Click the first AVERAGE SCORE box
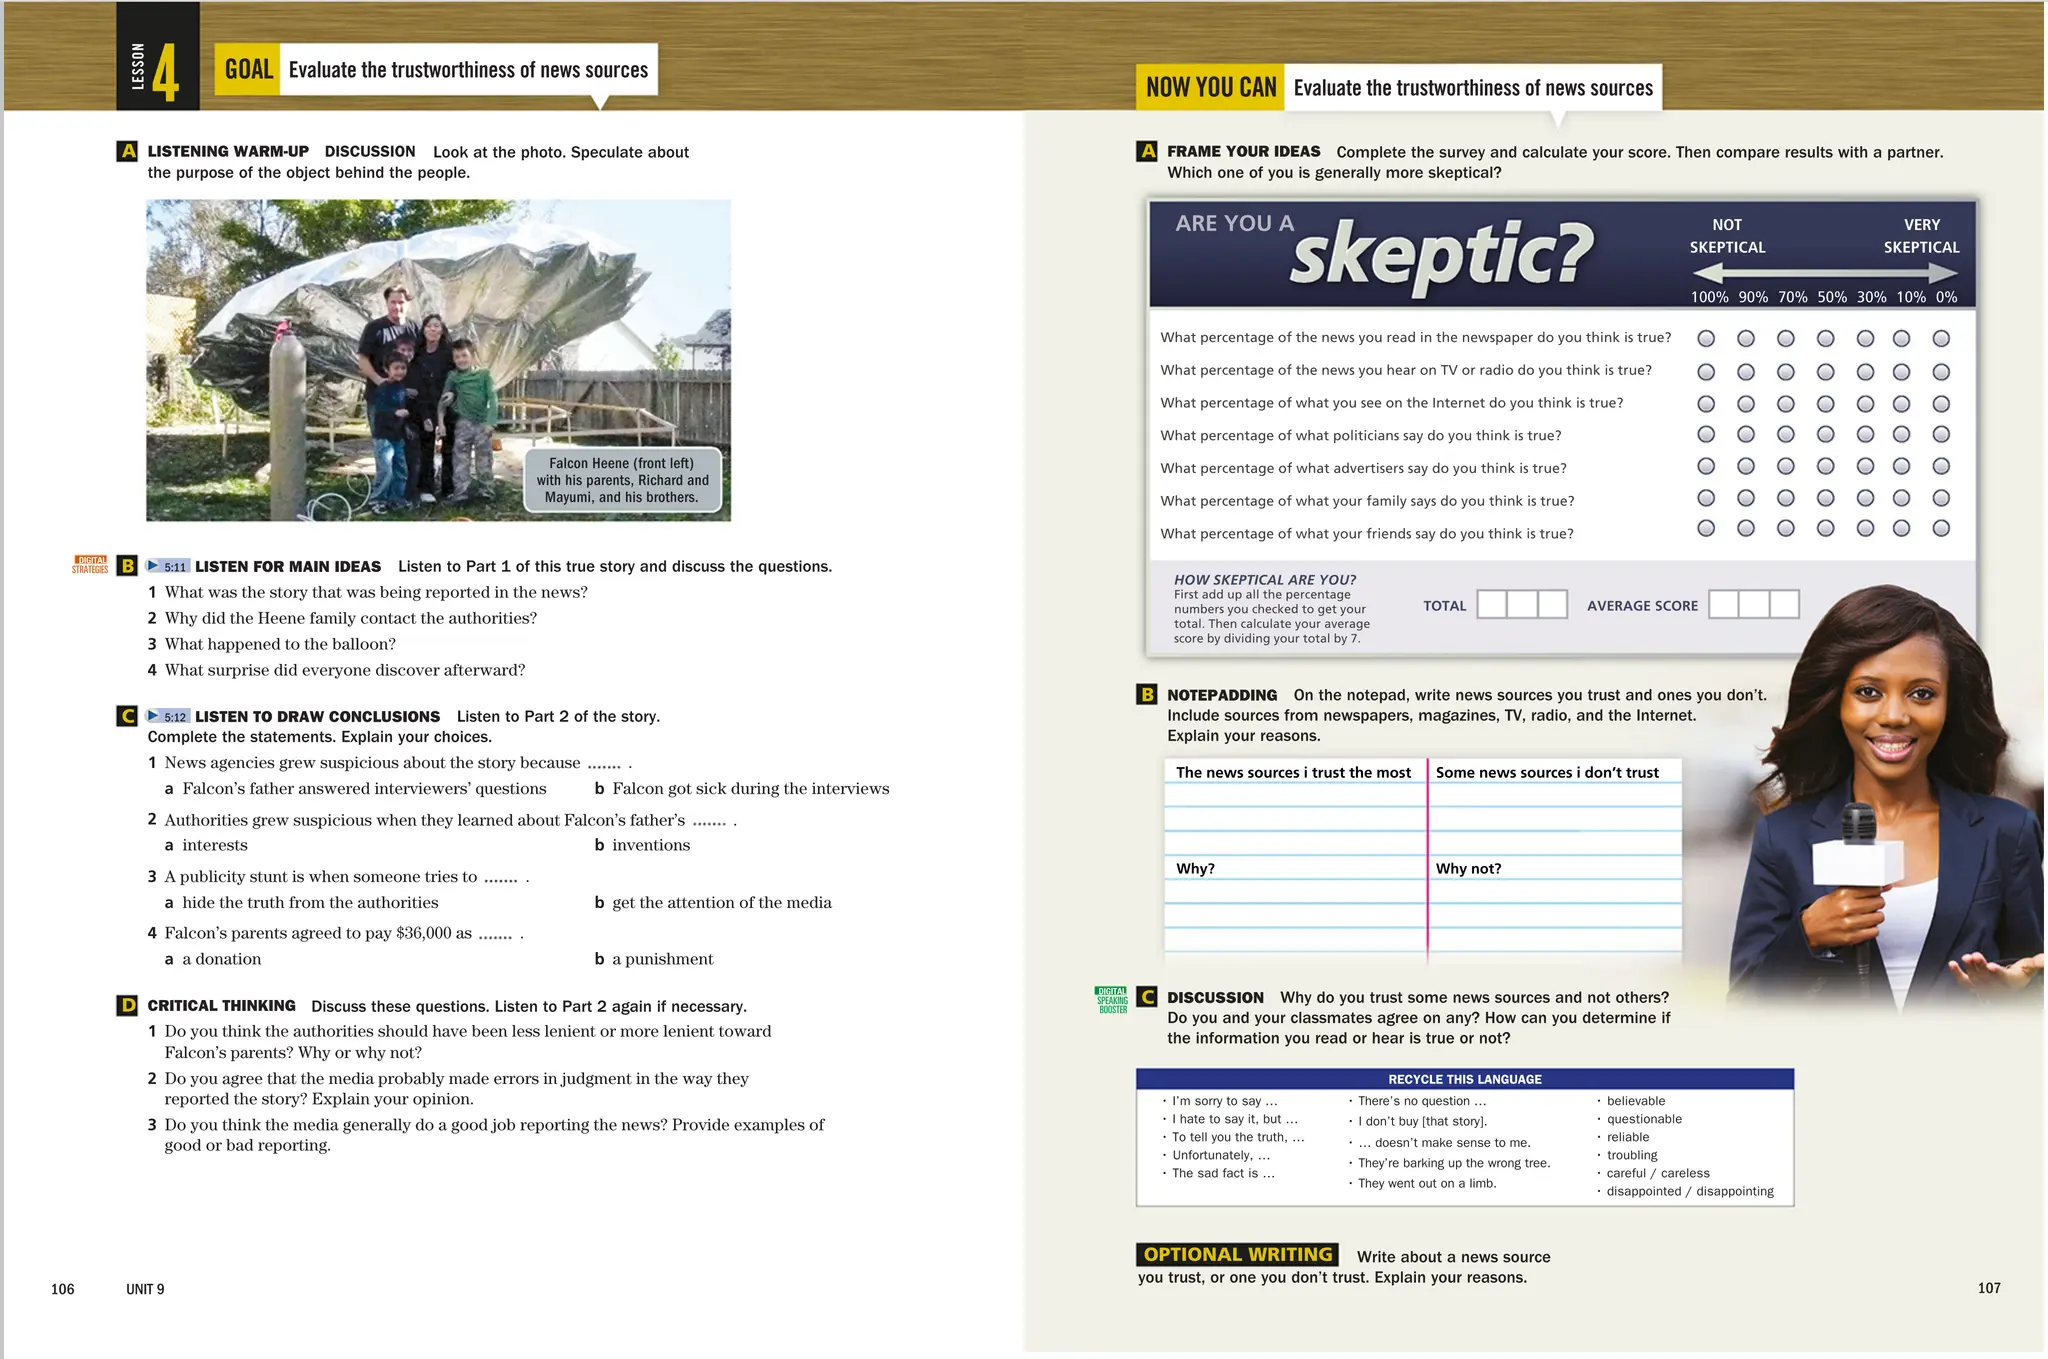2048x1359 pixels. click(1723, 605)
